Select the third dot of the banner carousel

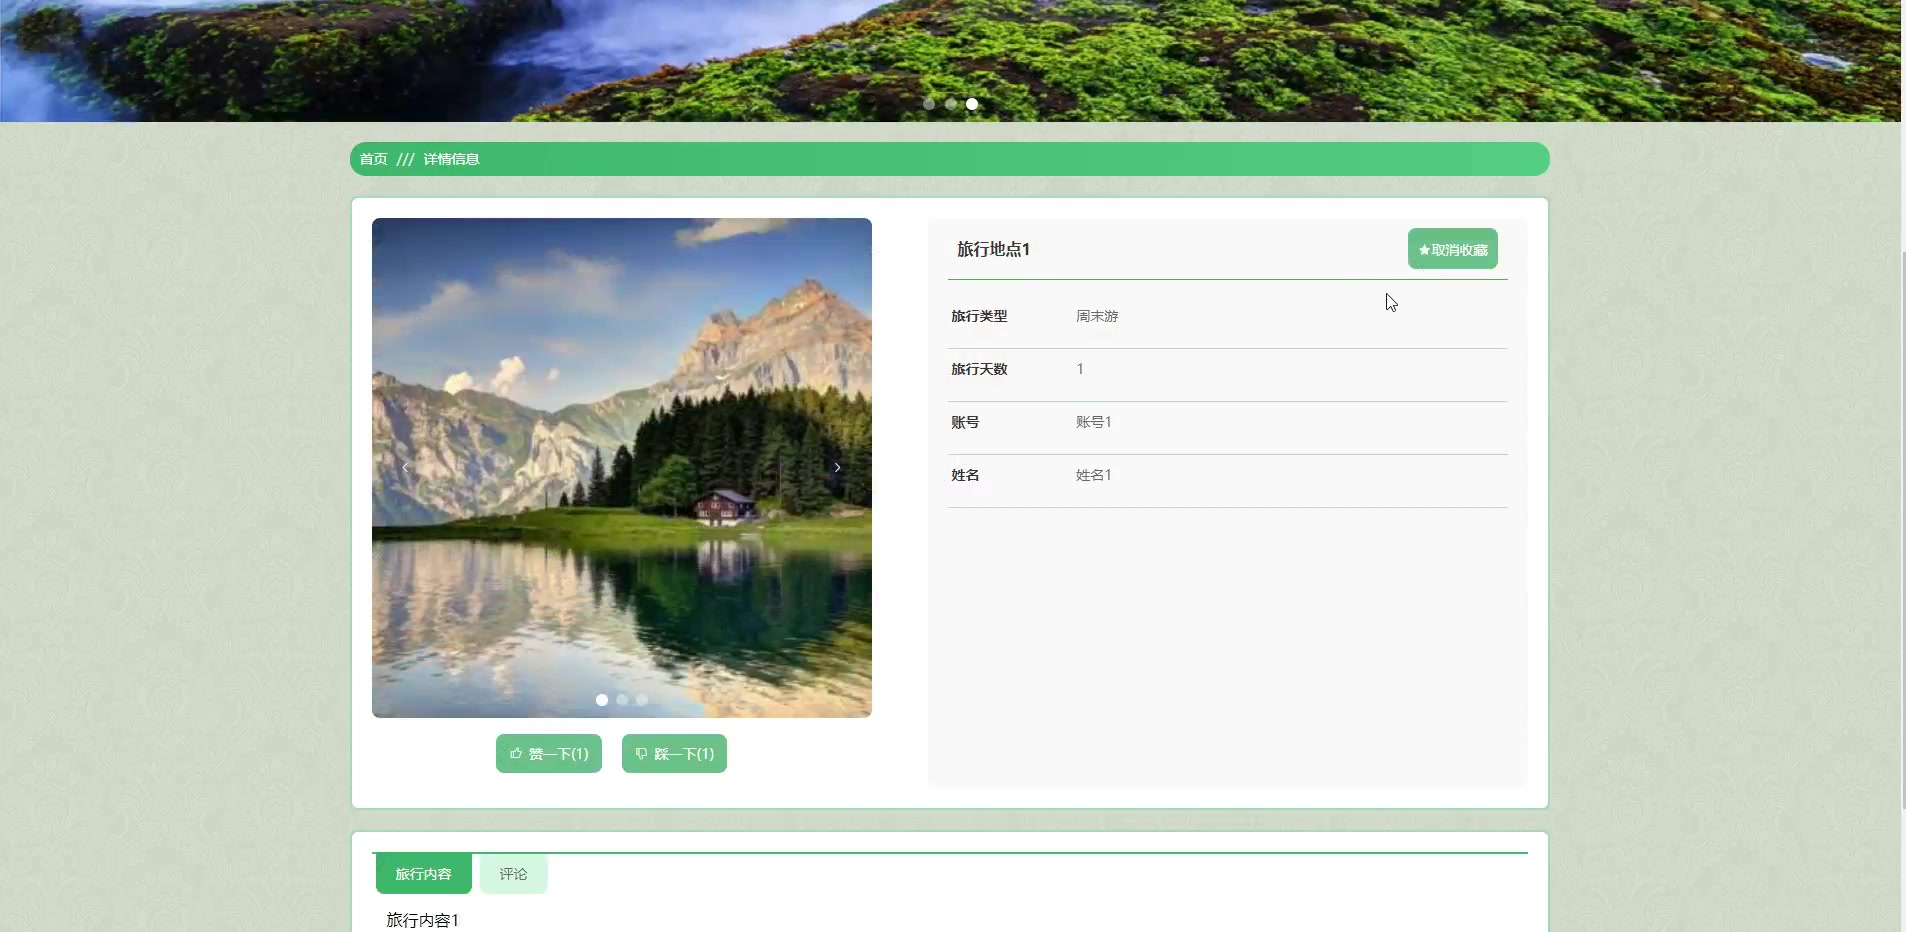(972, 103)
